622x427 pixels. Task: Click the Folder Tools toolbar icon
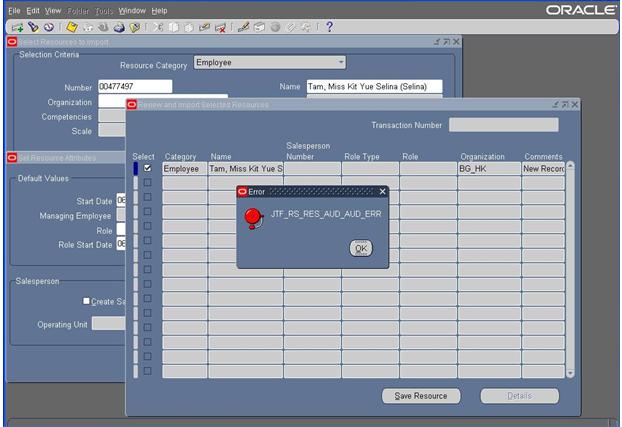click(x=306, y=27)
